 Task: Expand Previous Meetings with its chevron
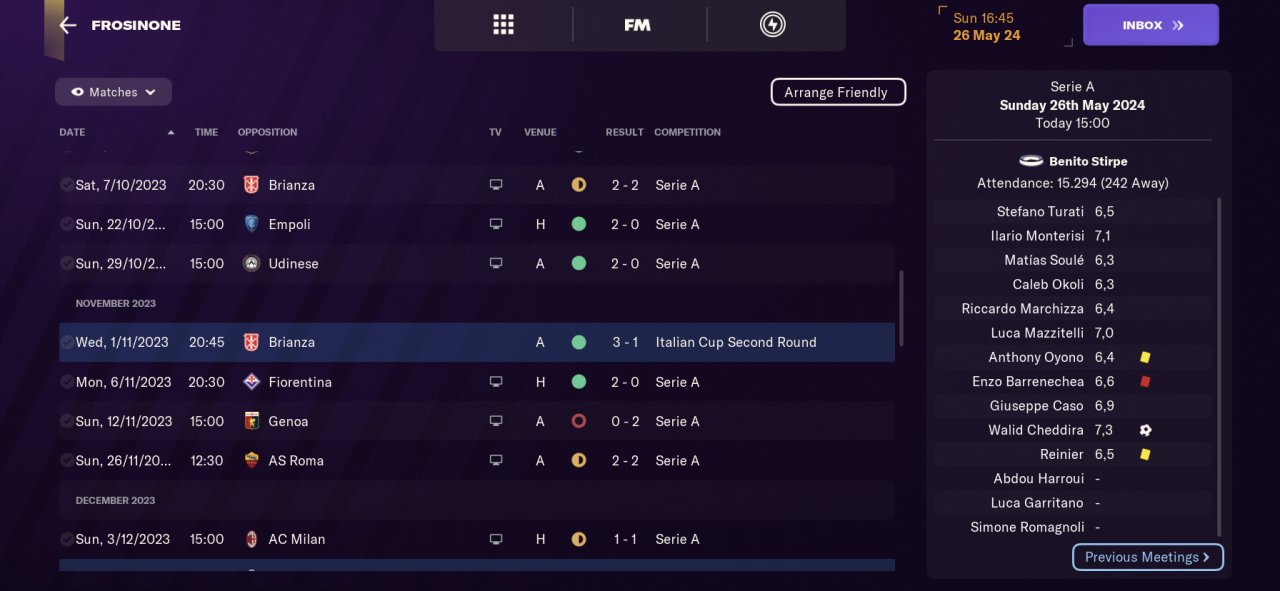coord(1206,557)
